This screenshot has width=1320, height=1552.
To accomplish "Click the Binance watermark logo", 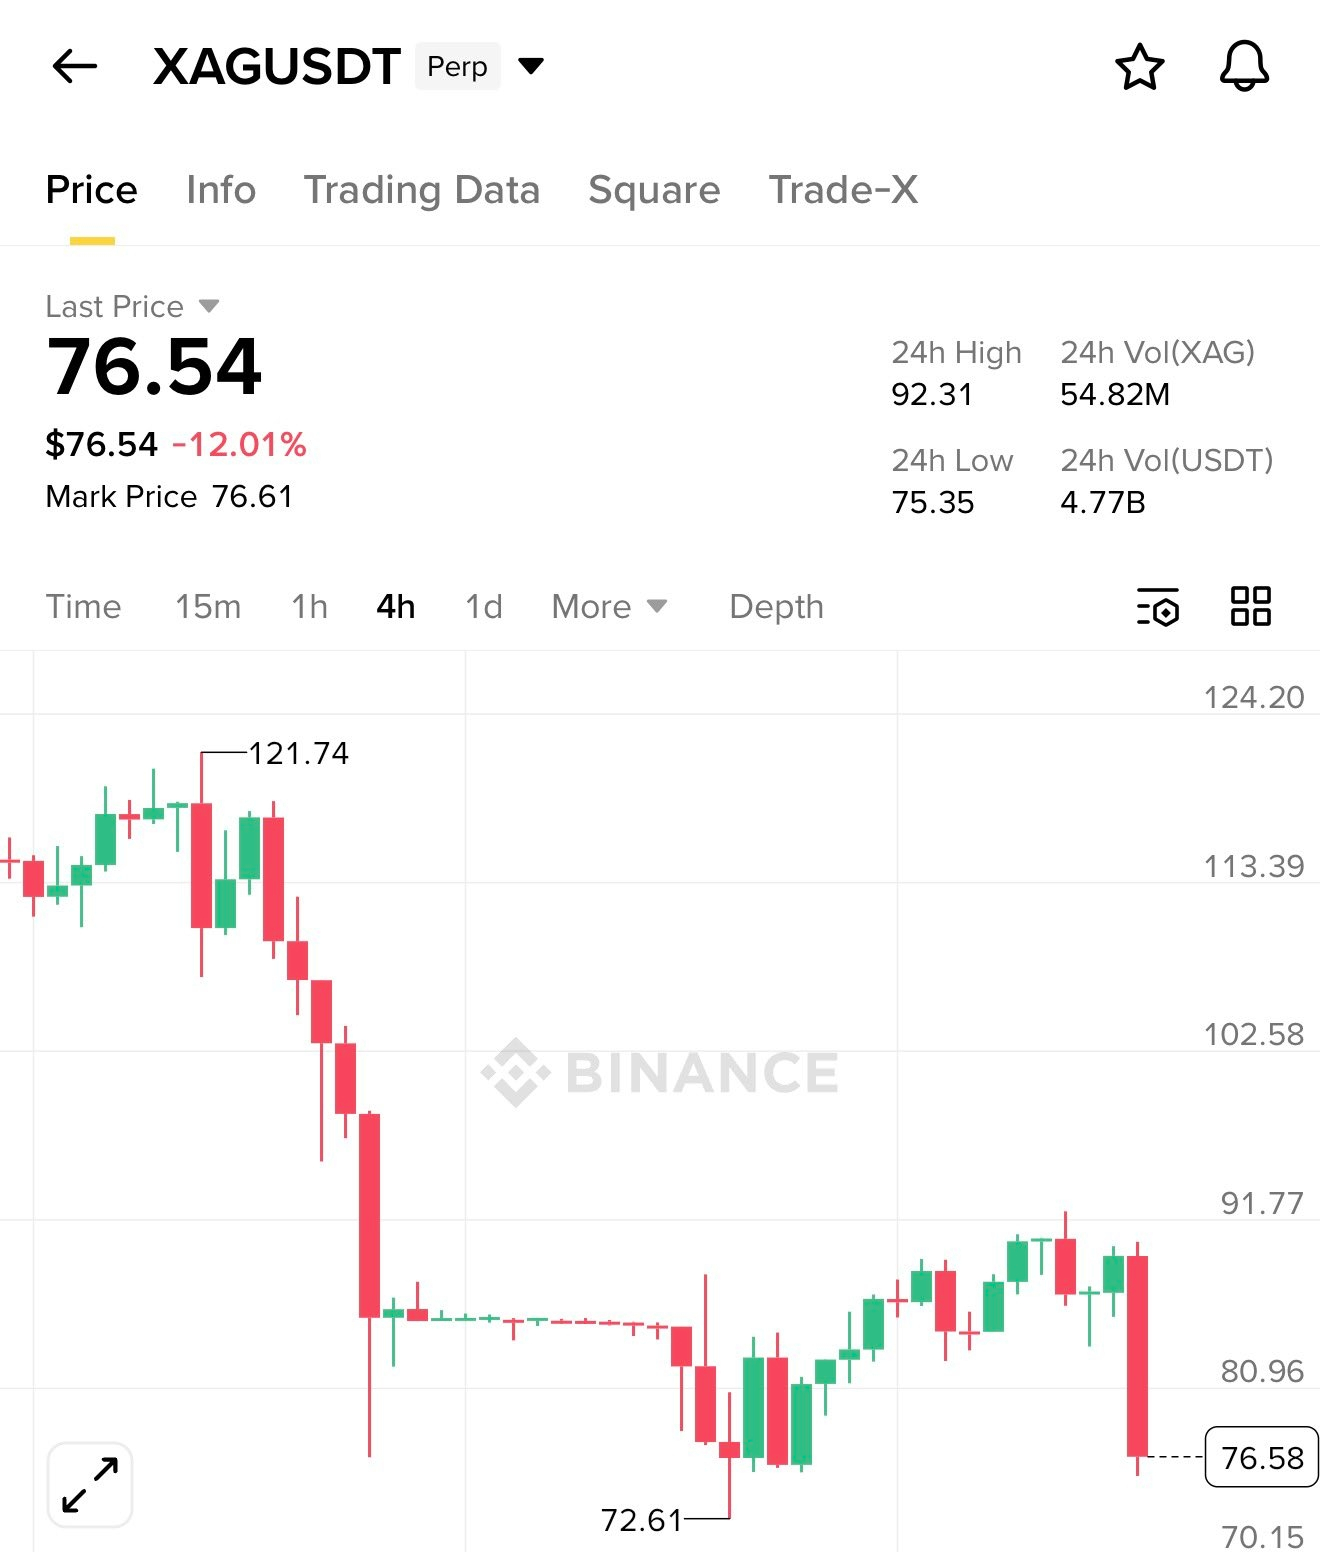I will 660,1073.
